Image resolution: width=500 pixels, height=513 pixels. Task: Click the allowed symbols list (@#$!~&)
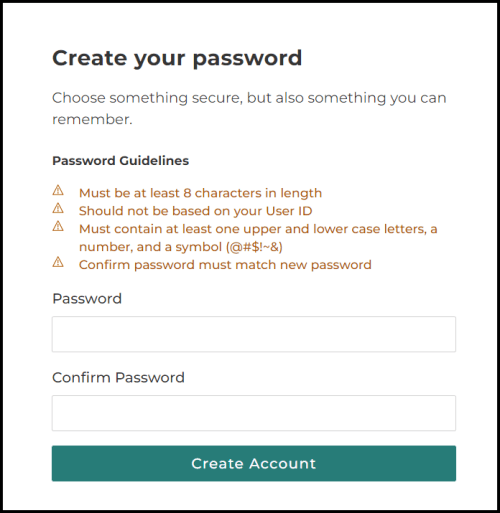254,247
